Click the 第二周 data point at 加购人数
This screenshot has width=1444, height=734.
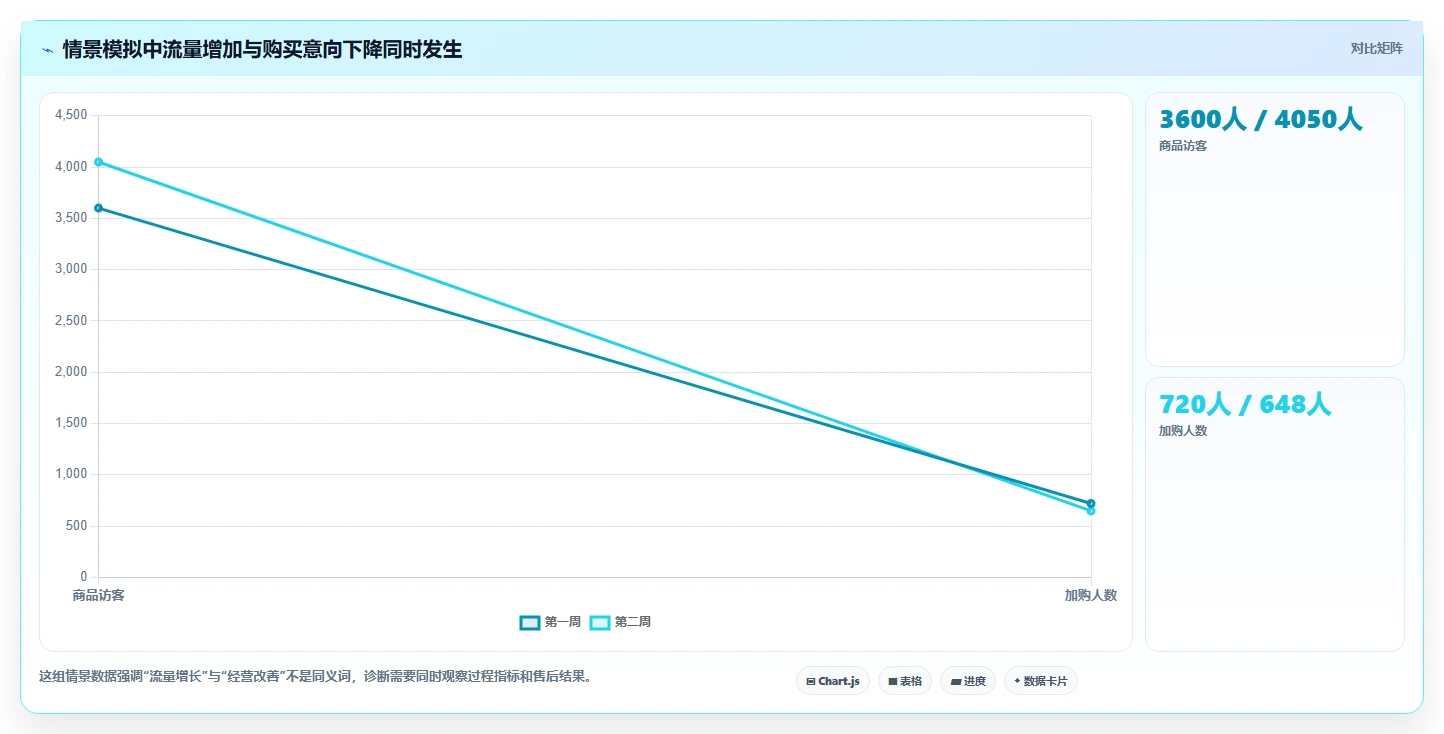tap(1091, 511)
